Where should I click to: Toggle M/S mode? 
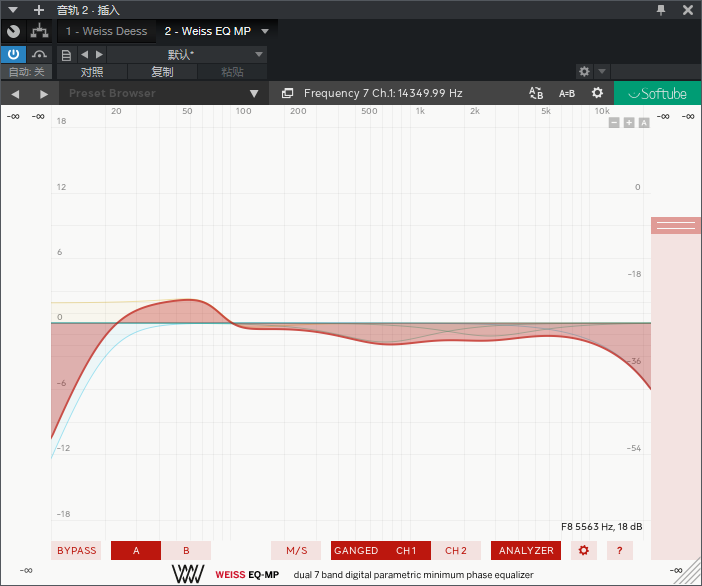point(296,551)
